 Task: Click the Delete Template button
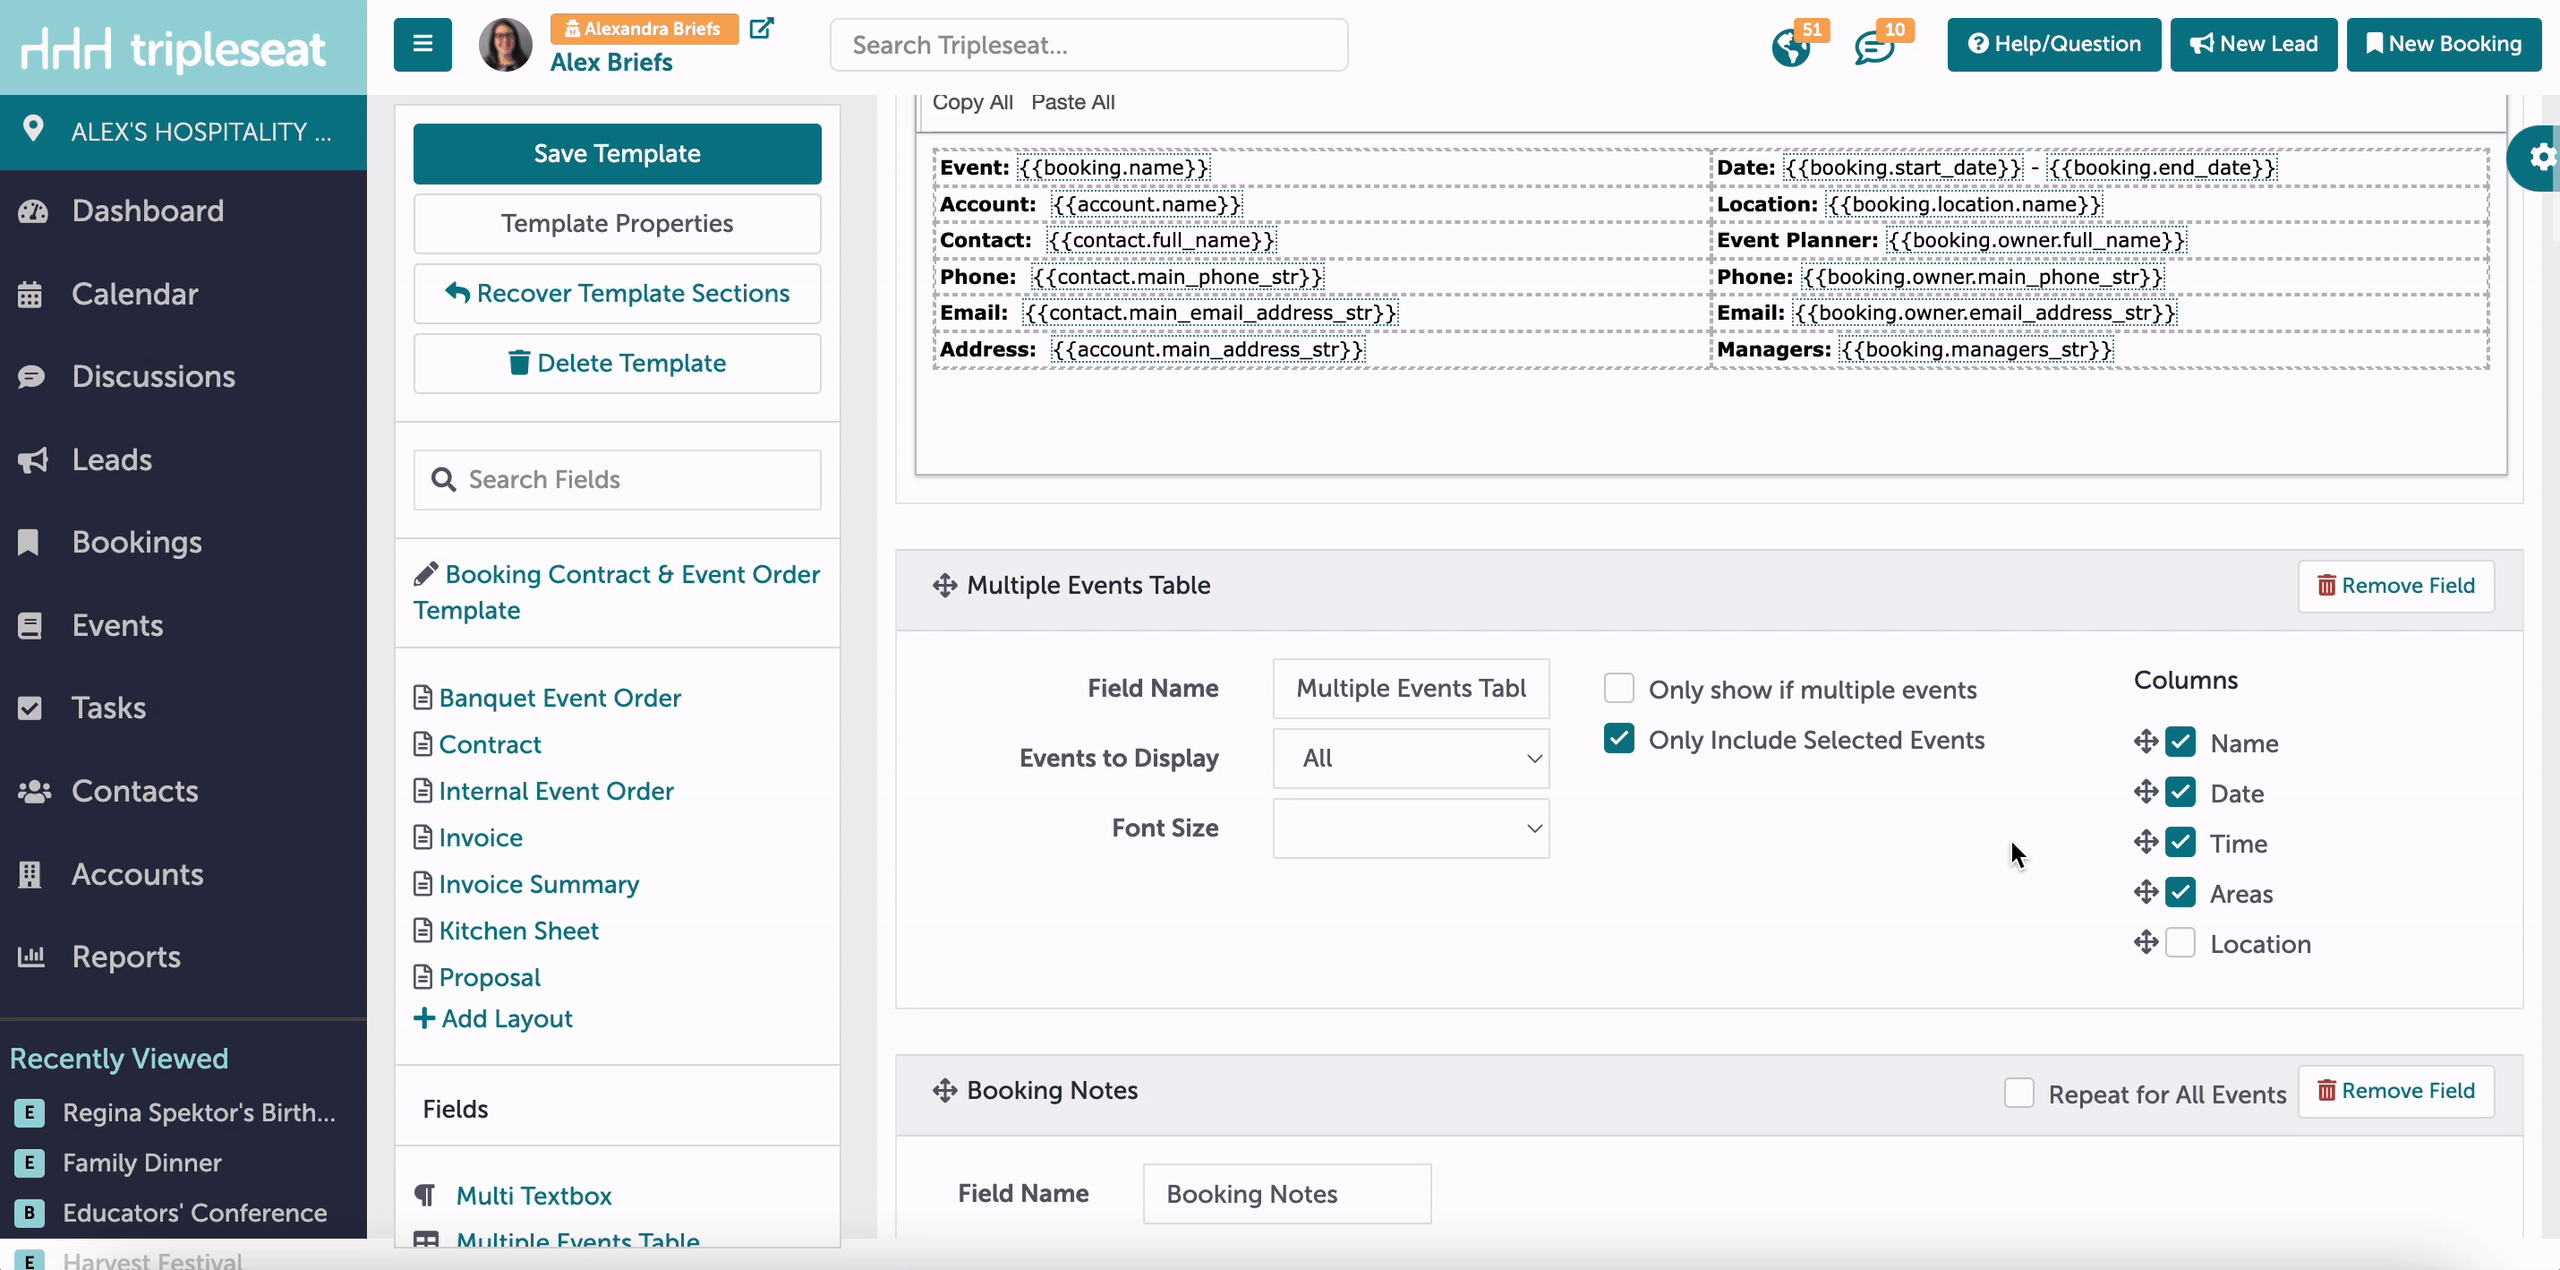tap(617, 364)
